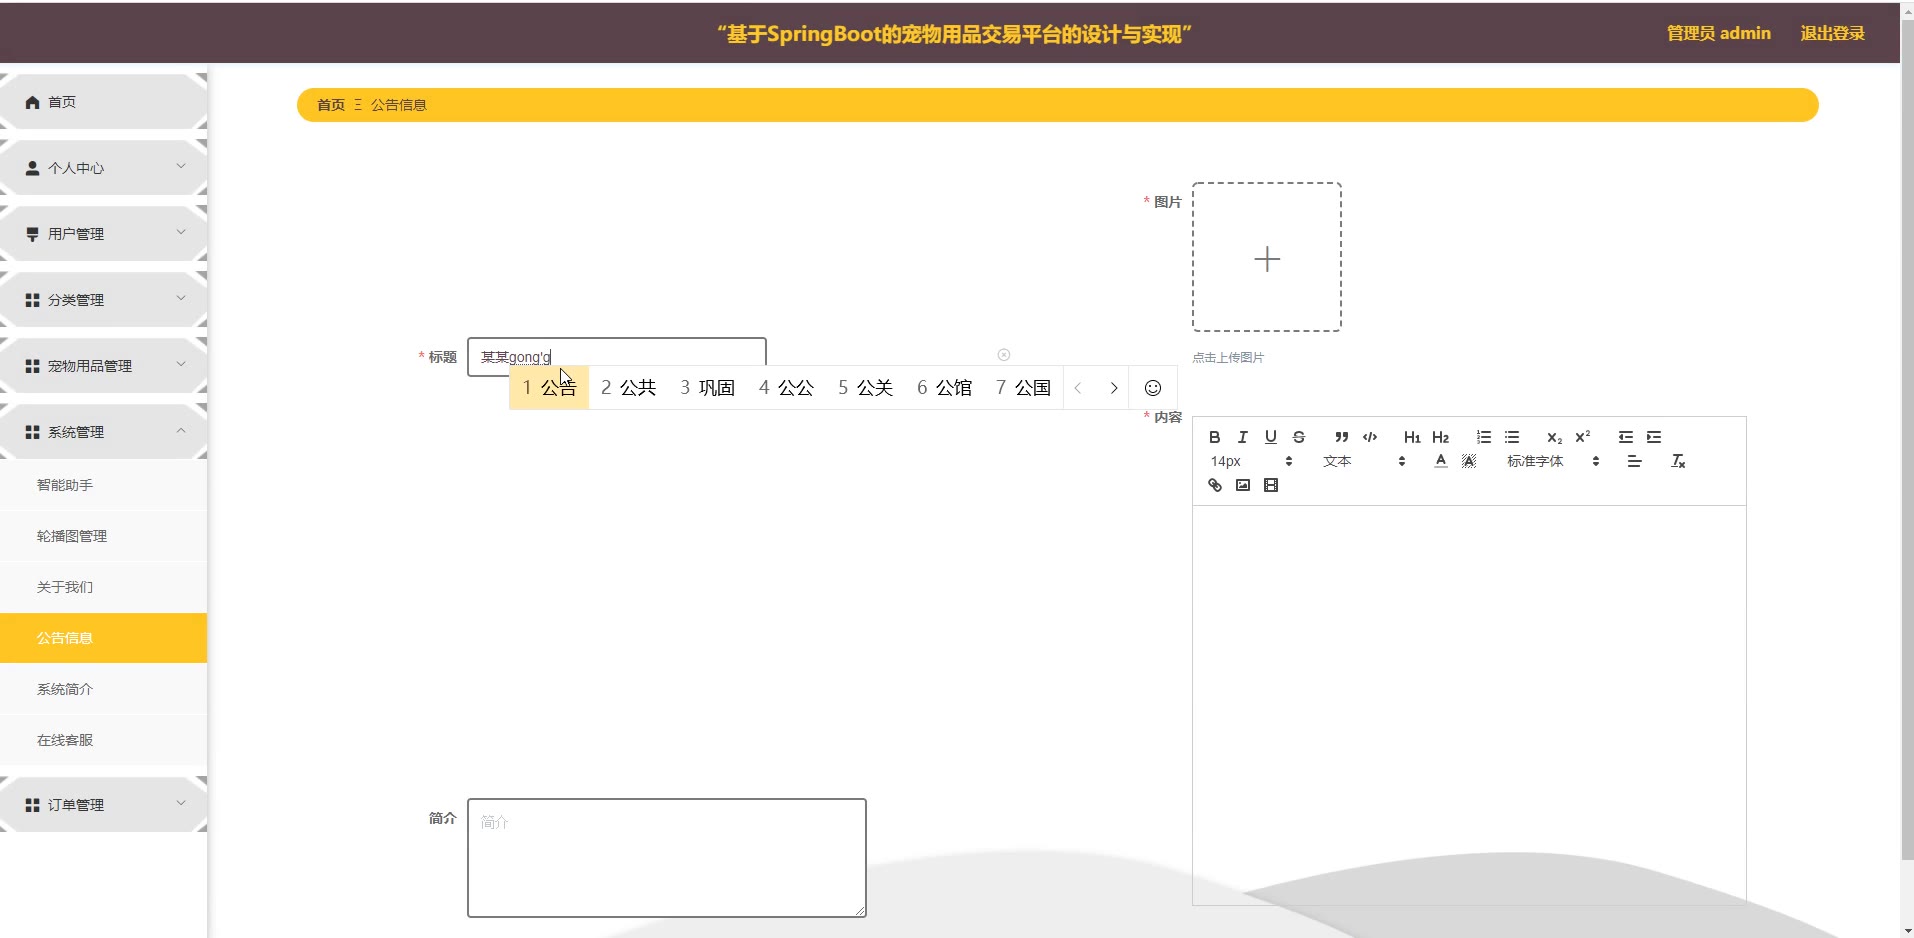The width and height of the screenshot is (1914, 938).
Task: Click the 首页 breadcrumb link
Action: coord(331,105)
